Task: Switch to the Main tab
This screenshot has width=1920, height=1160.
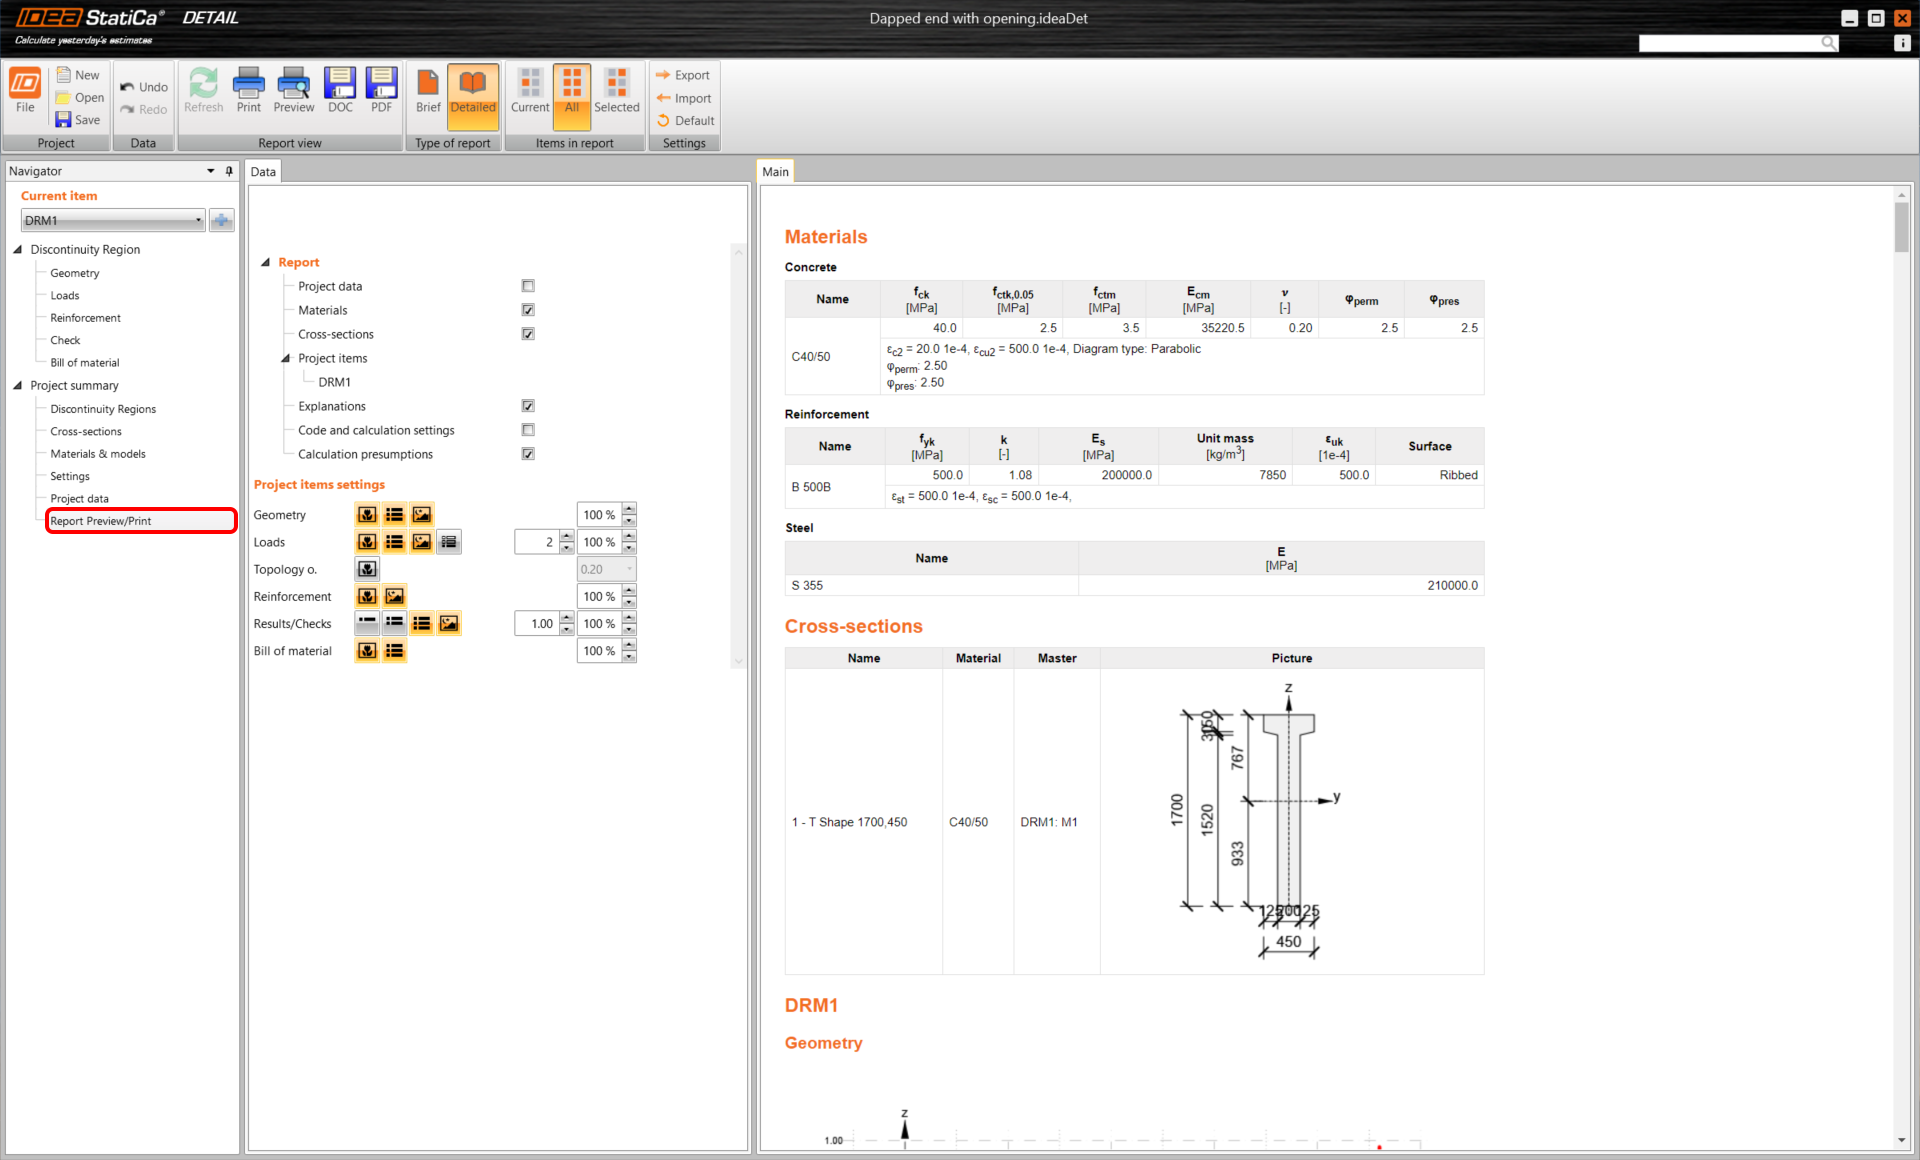Action: tap(775, 172)
